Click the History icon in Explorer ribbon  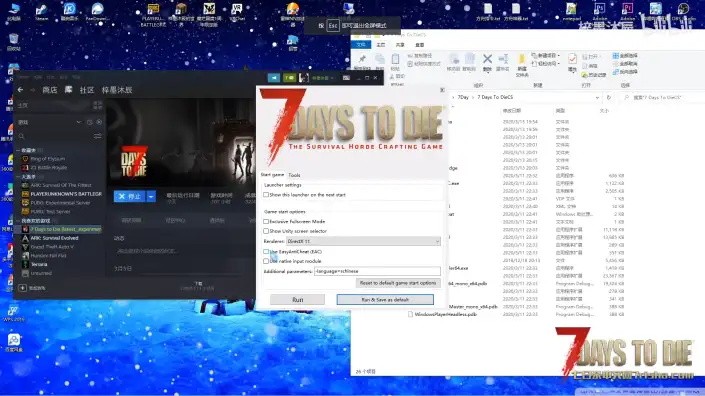click(593, 75)
